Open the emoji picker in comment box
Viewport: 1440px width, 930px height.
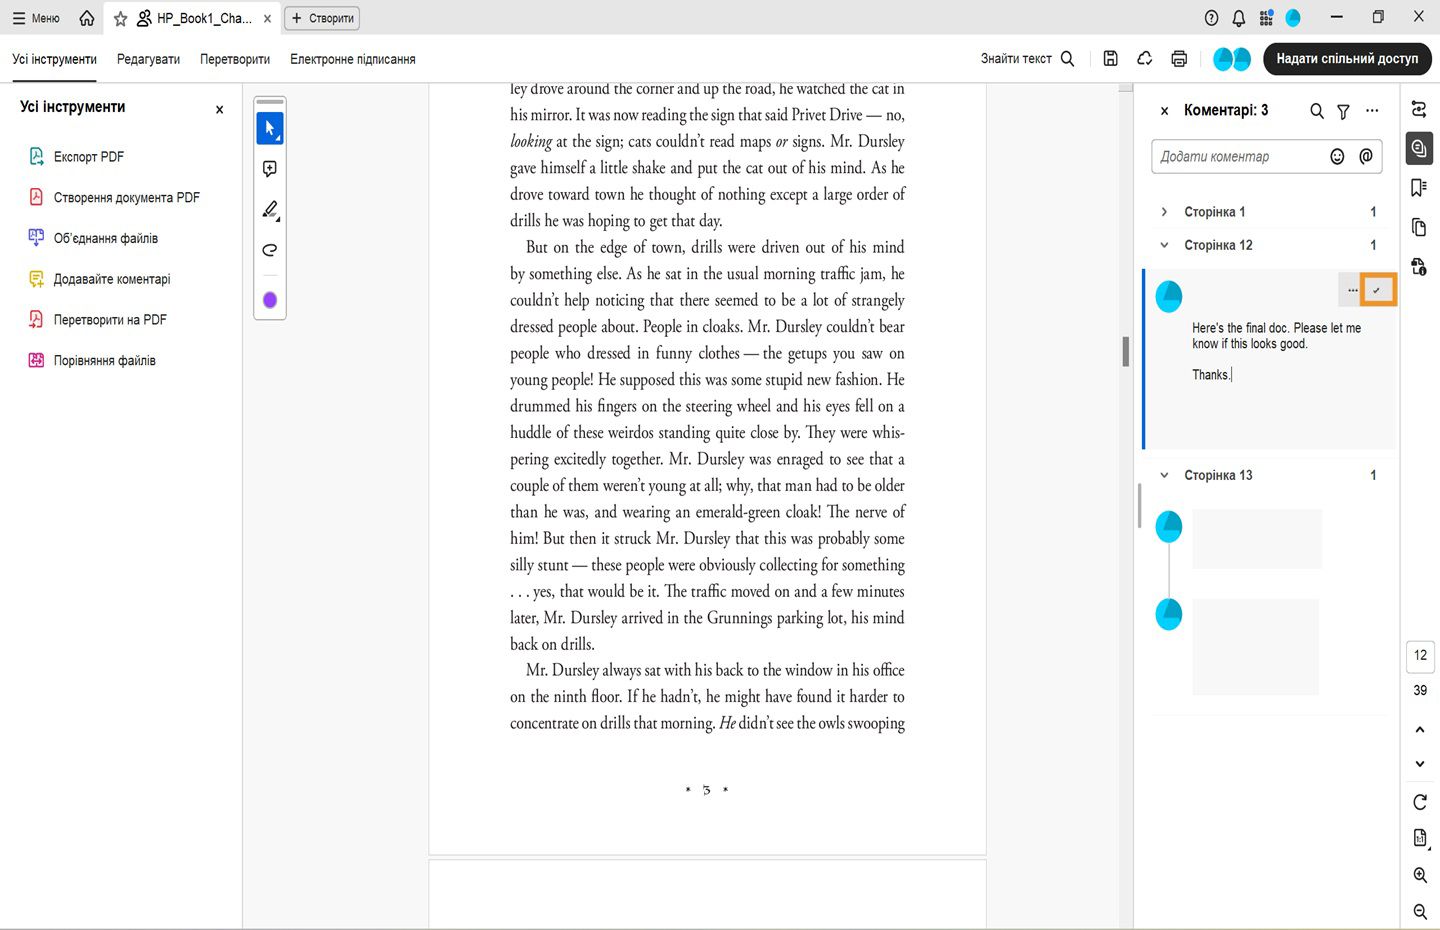click(x=1337, y=157)
